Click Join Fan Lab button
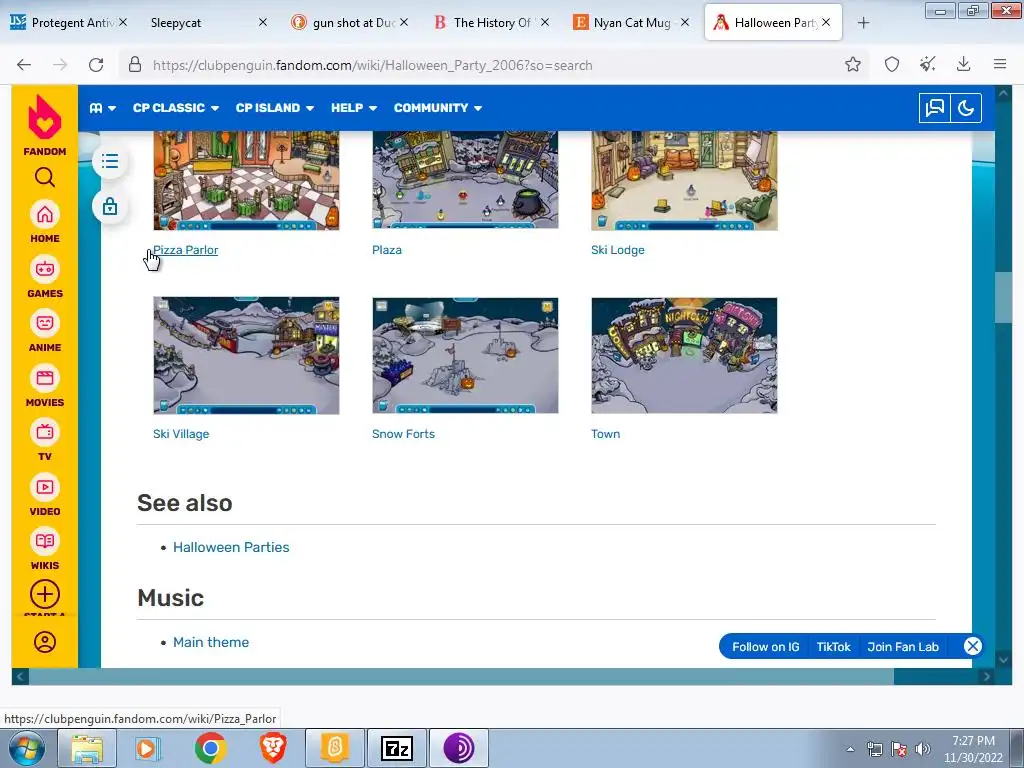This screenshot has width=1024, height=768. (x=903, y=647)
